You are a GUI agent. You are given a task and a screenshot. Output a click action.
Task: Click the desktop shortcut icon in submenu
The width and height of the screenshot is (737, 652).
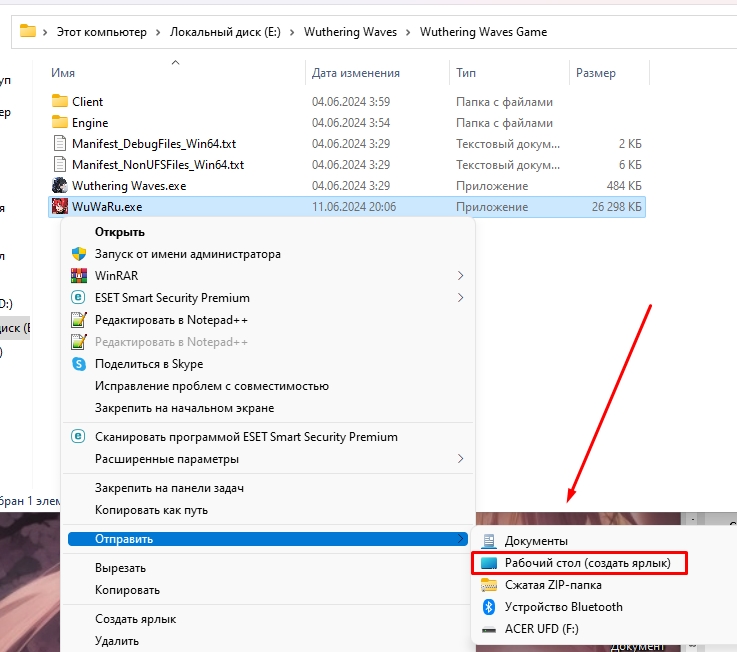click(489, 563)
